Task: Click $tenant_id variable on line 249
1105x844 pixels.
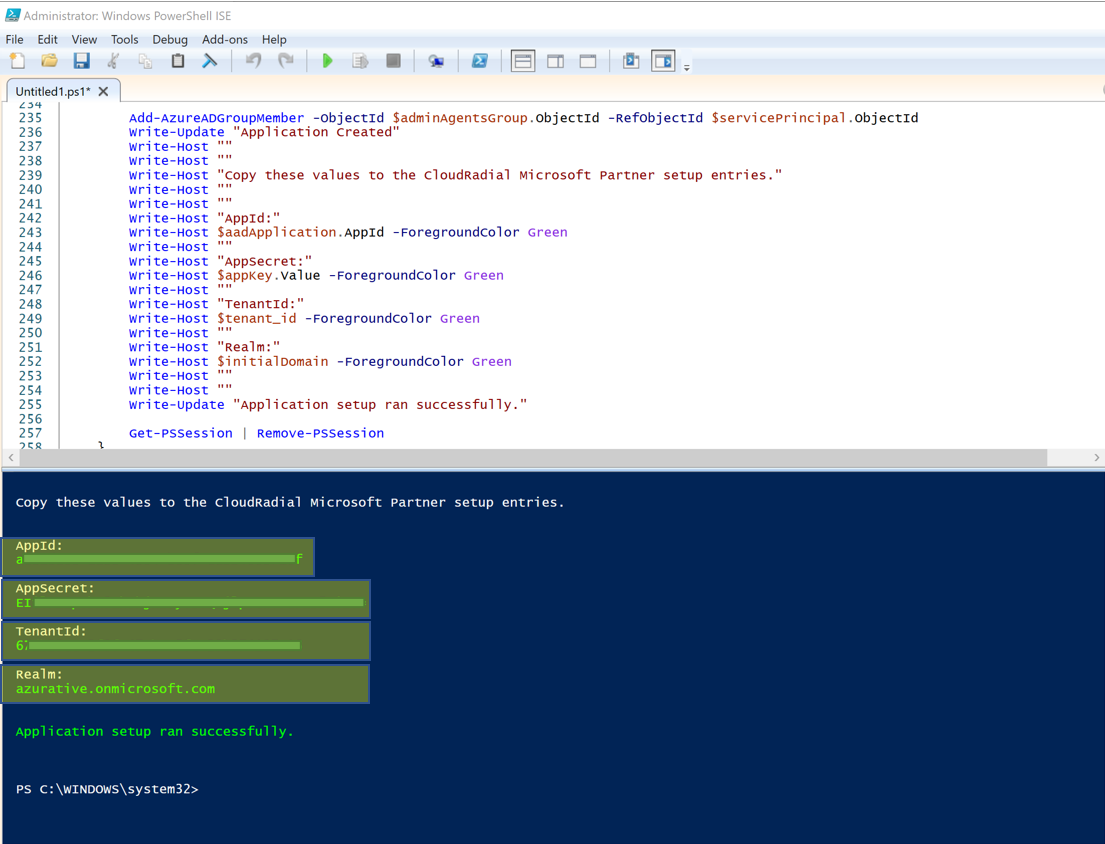Action: pos(257,318)
